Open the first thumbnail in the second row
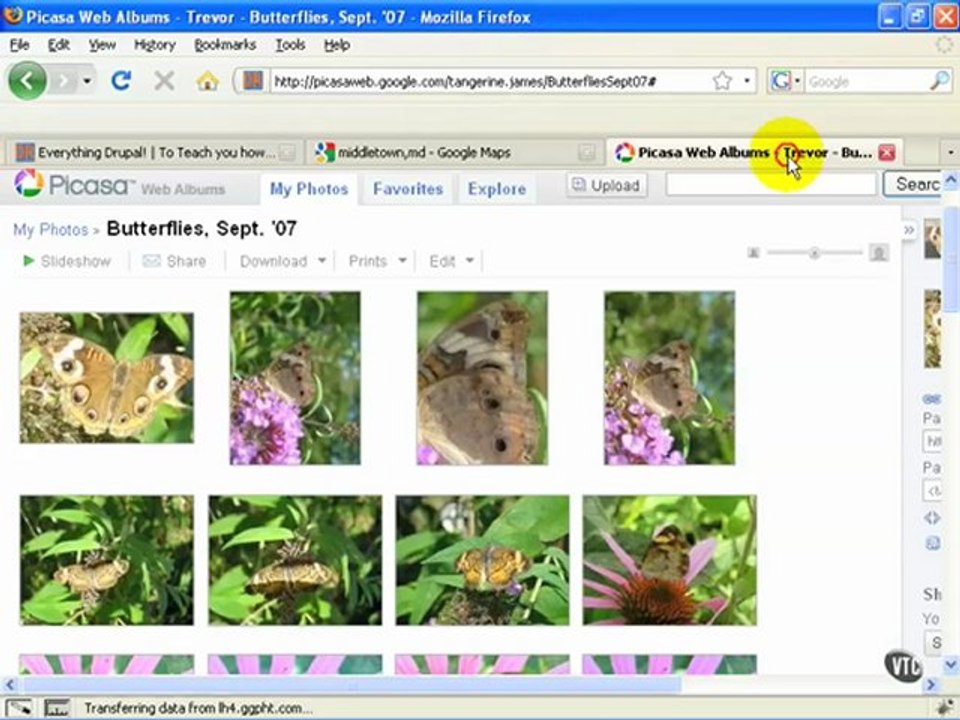960x720 pixels. click(107, 560)
